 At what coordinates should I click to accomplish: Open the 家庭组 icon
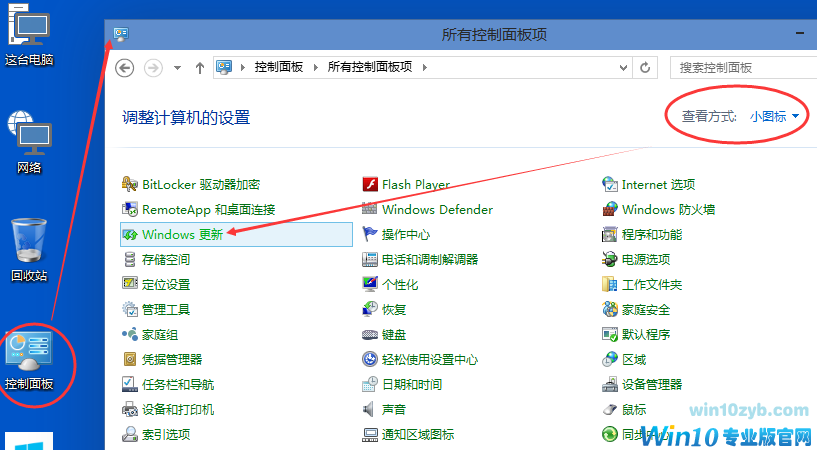130,334
